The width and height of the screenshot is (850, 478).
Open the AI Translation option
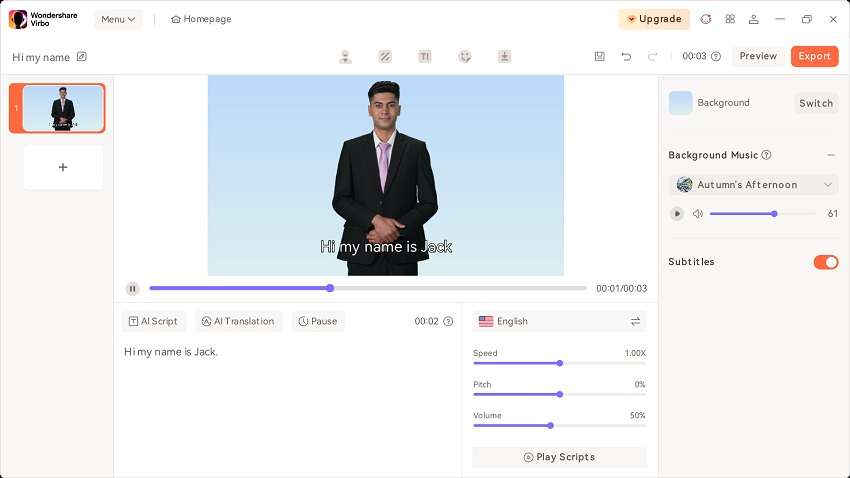coord(238,321)
